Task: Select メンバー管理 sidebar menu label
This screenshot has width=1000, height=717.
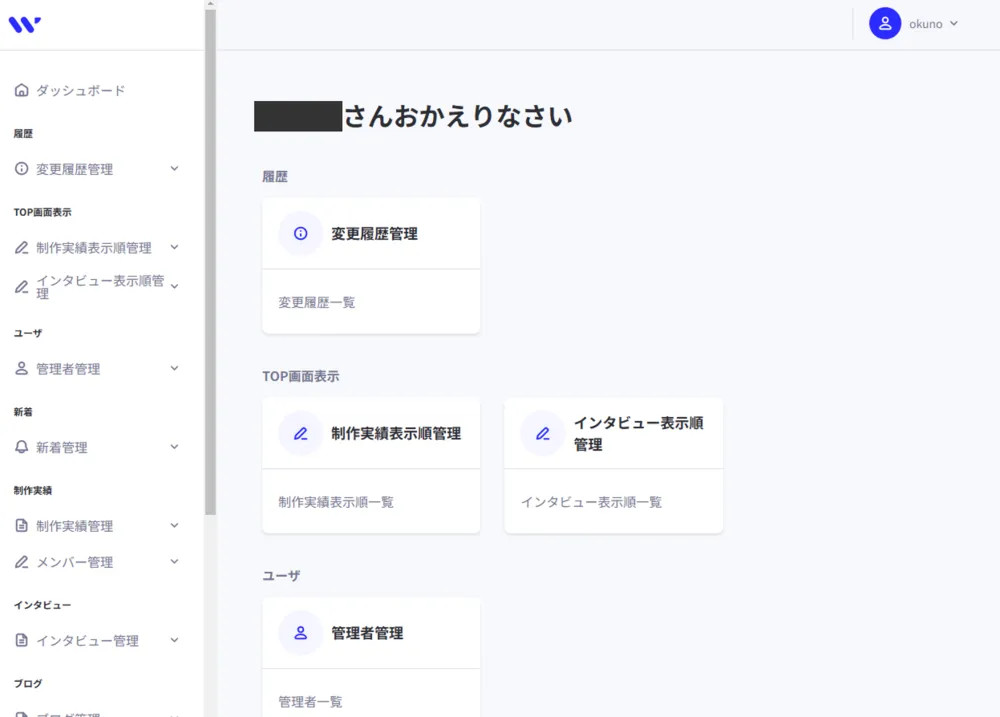Action: click(x=75, y=562)
